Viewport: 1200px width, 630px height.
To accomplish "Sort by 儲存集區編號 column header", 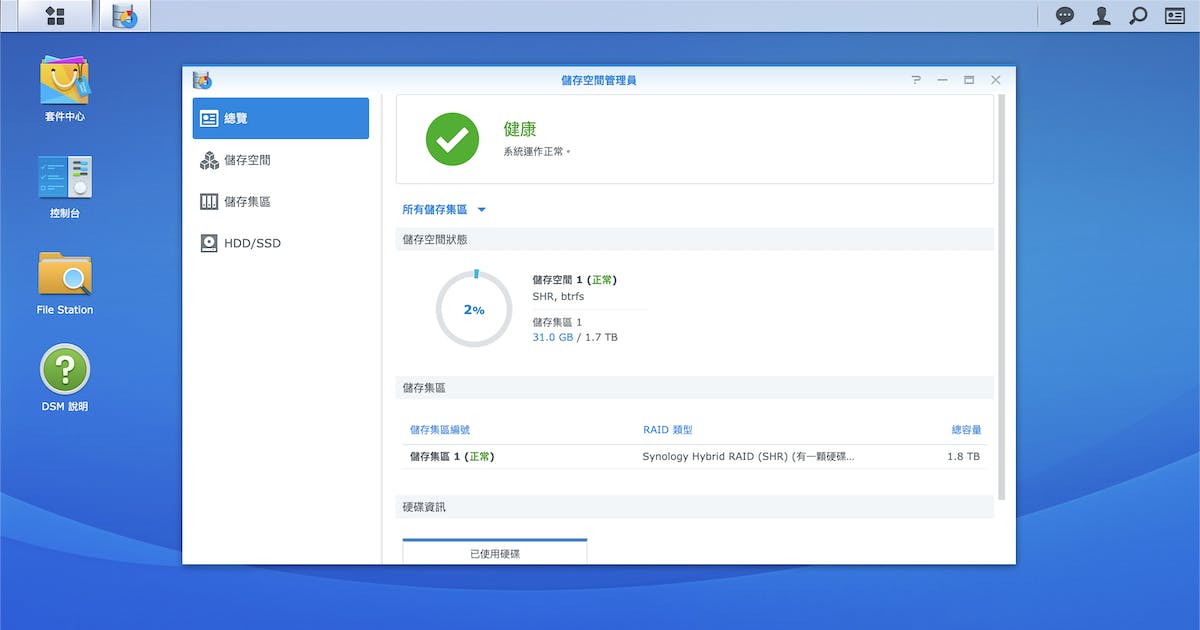I will tap(440, 430).
